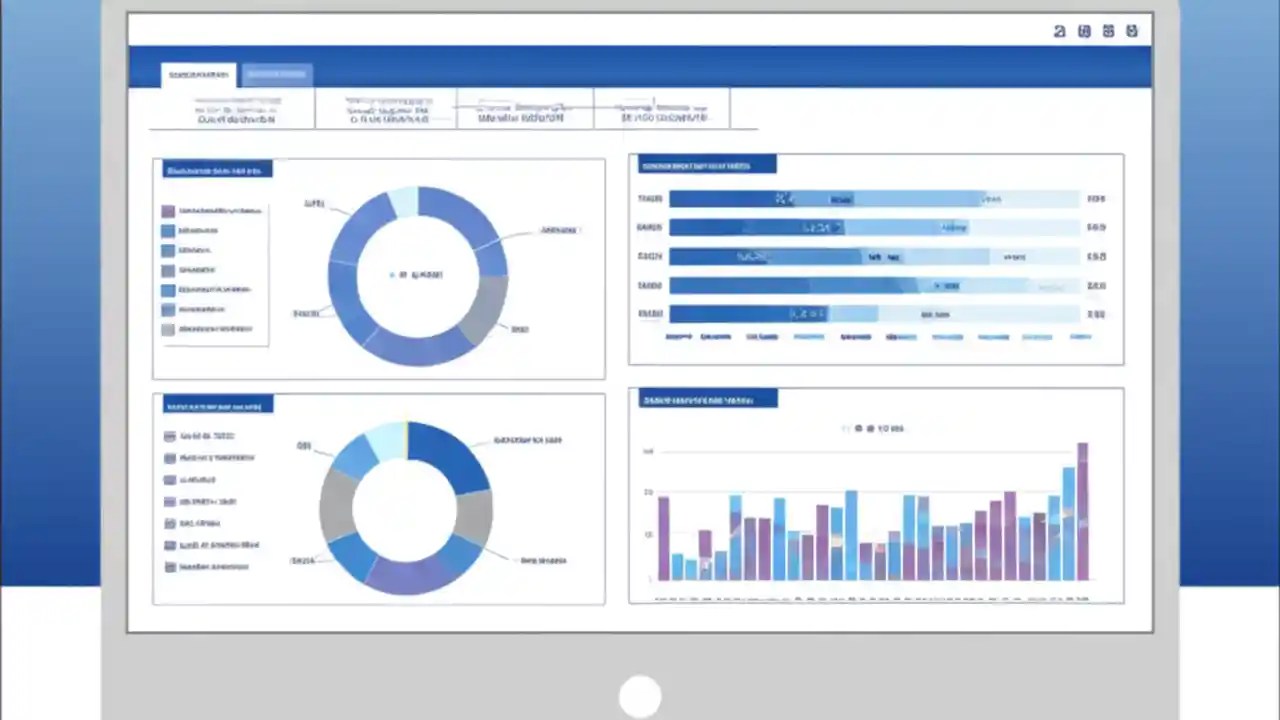Viewport: 1280px width, 720px height.
Task: Click the tallest bar in the bottom-right chart
Action: [x=1083, y=510]
